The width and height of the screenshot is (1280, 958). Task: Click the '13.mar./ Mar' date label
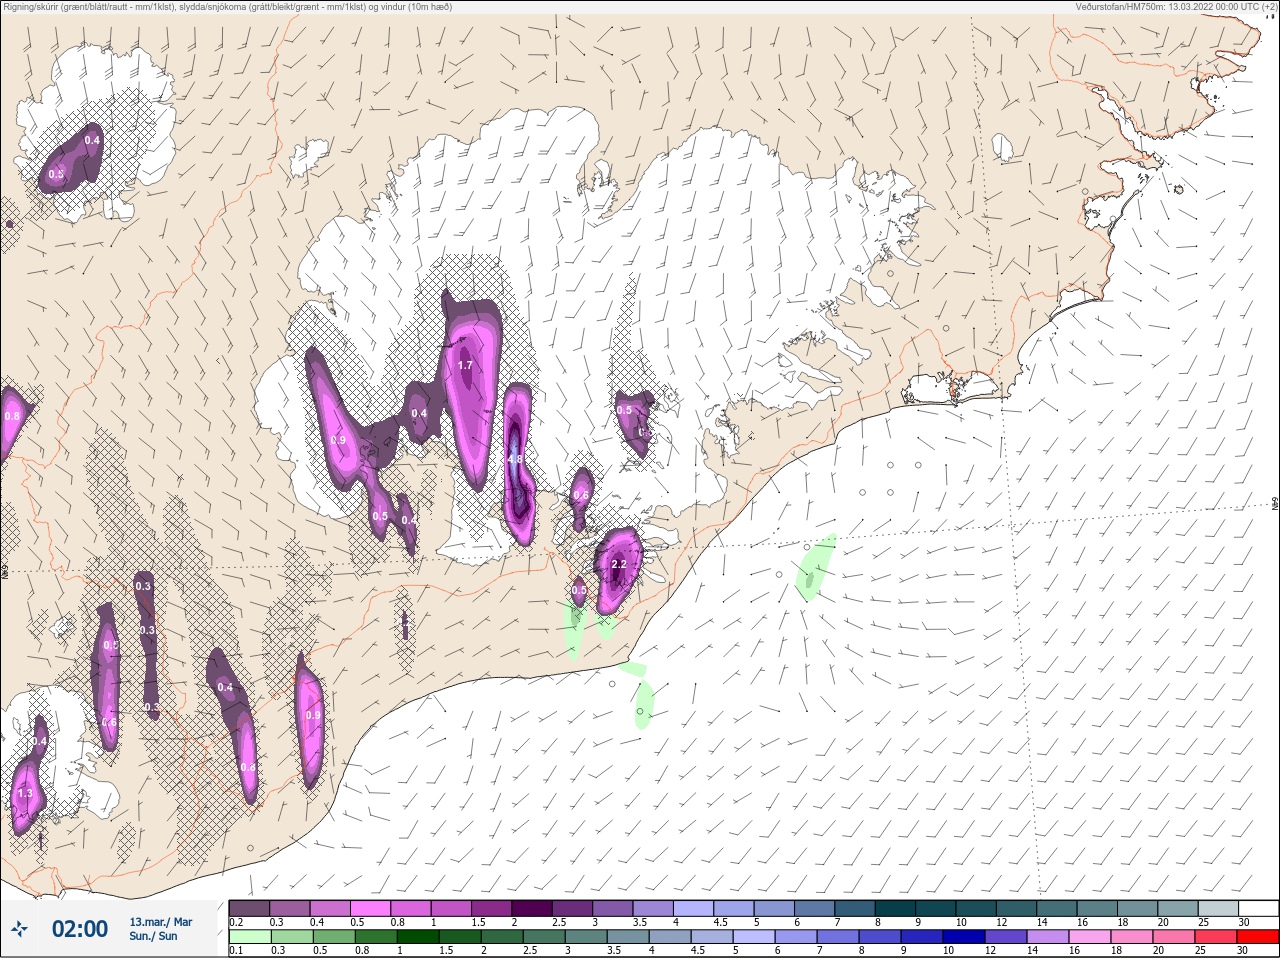(161, 922)
